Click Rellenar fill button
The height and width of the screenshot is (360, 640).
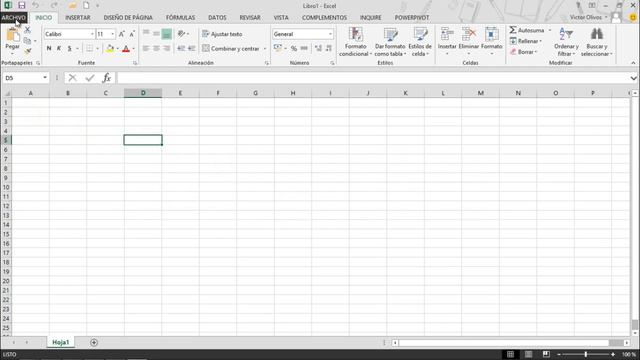[x=526, y=41]
